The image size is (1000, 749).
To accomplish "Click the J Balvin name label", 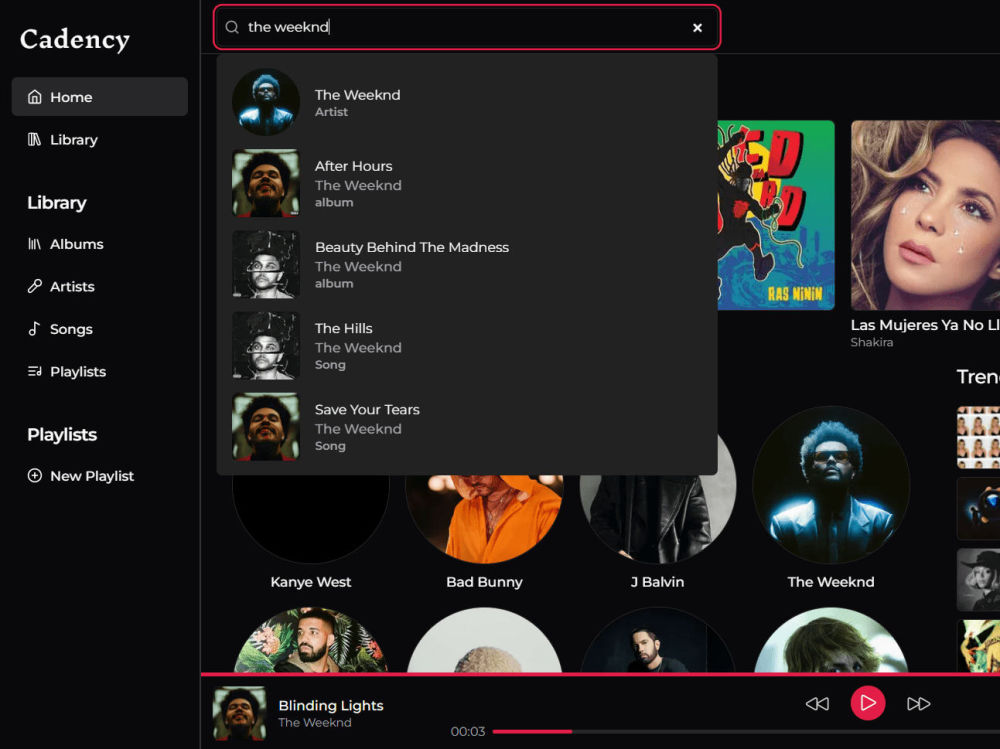I will pyautogui.click(x=658, y=582).
